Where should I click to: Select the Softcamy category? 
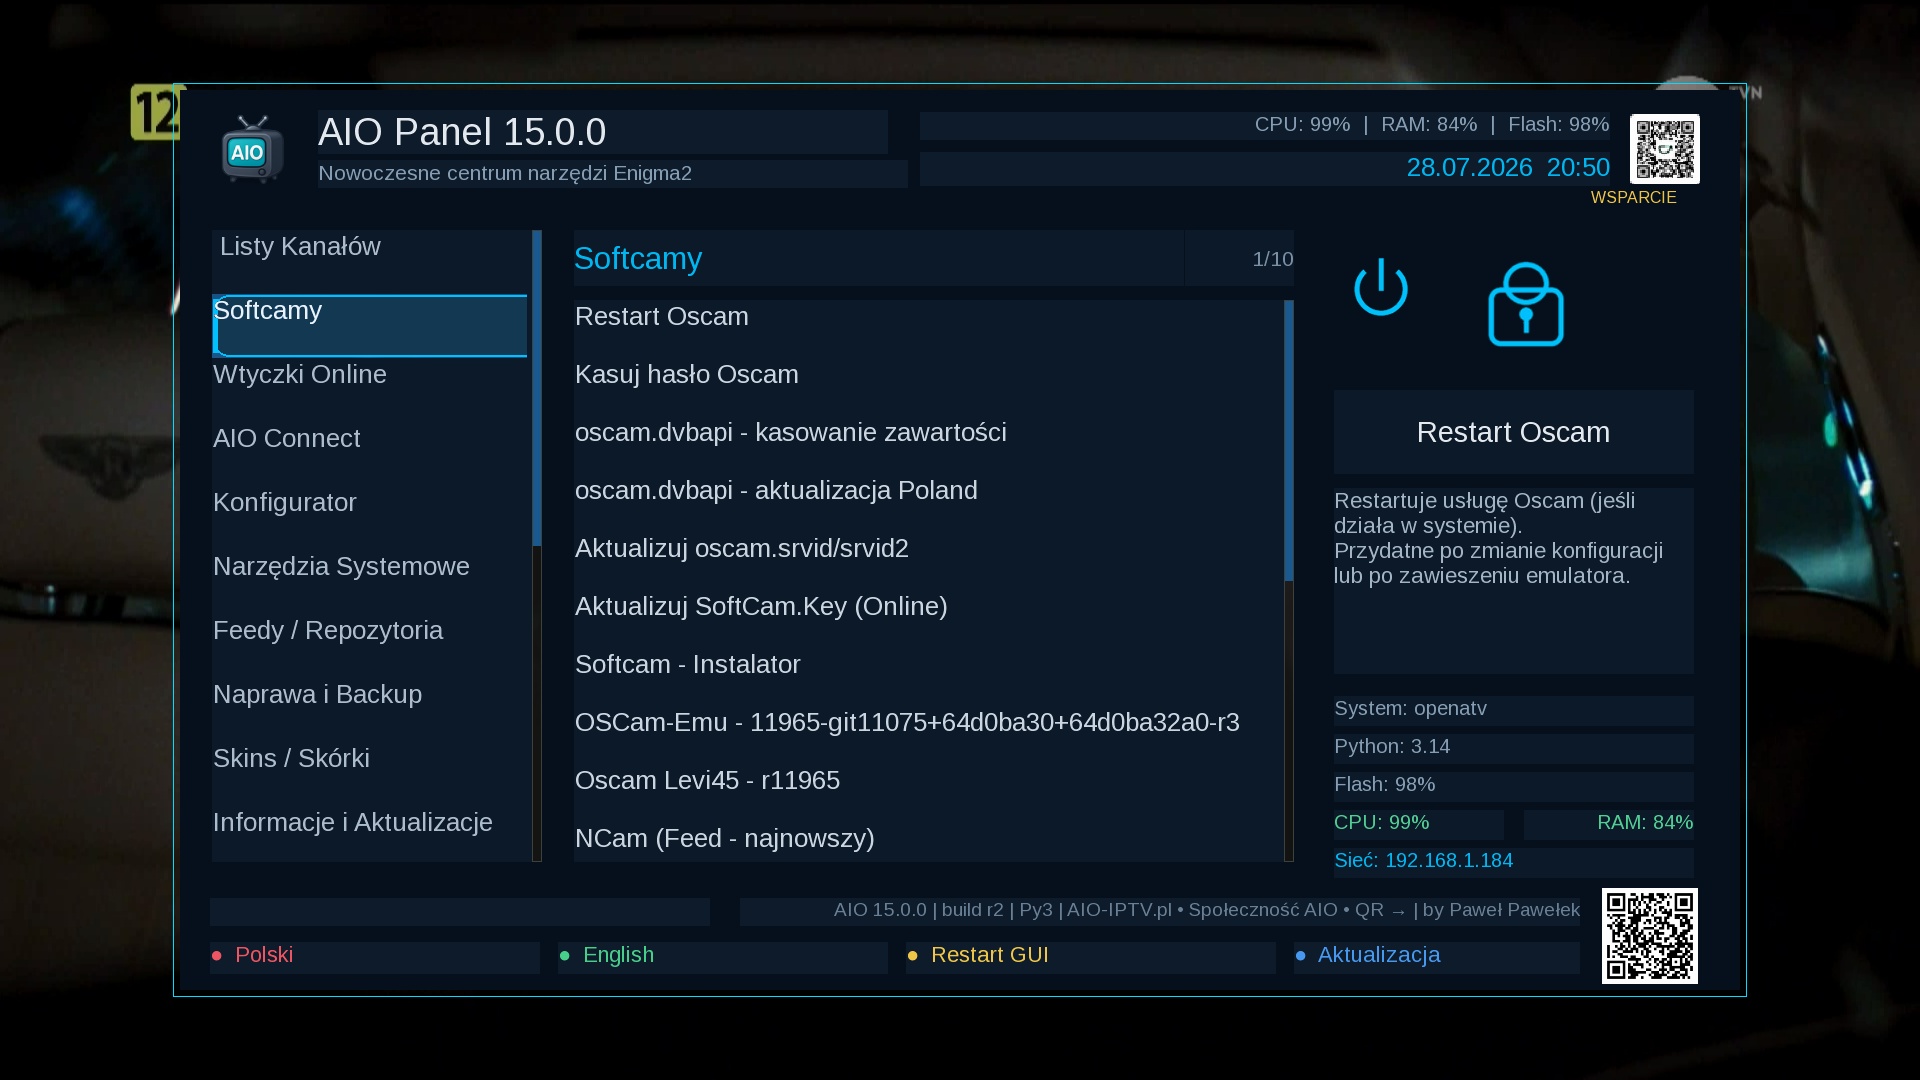pos(370,325)
